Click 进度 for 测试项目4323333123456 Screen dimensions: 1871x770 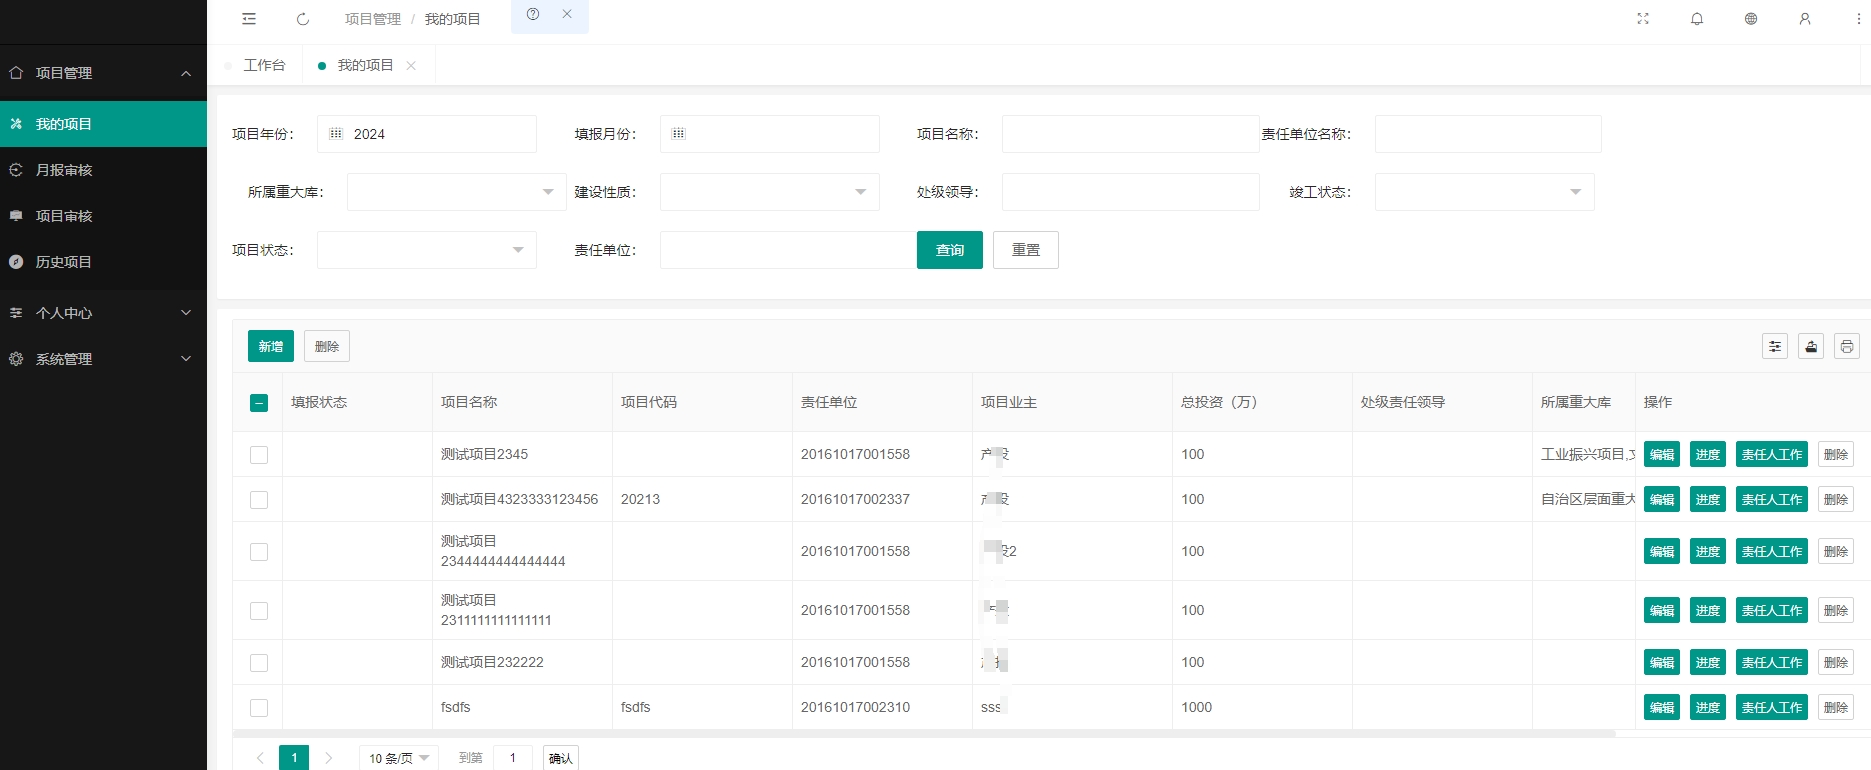pyautogui.click(x=1708, y=500)
